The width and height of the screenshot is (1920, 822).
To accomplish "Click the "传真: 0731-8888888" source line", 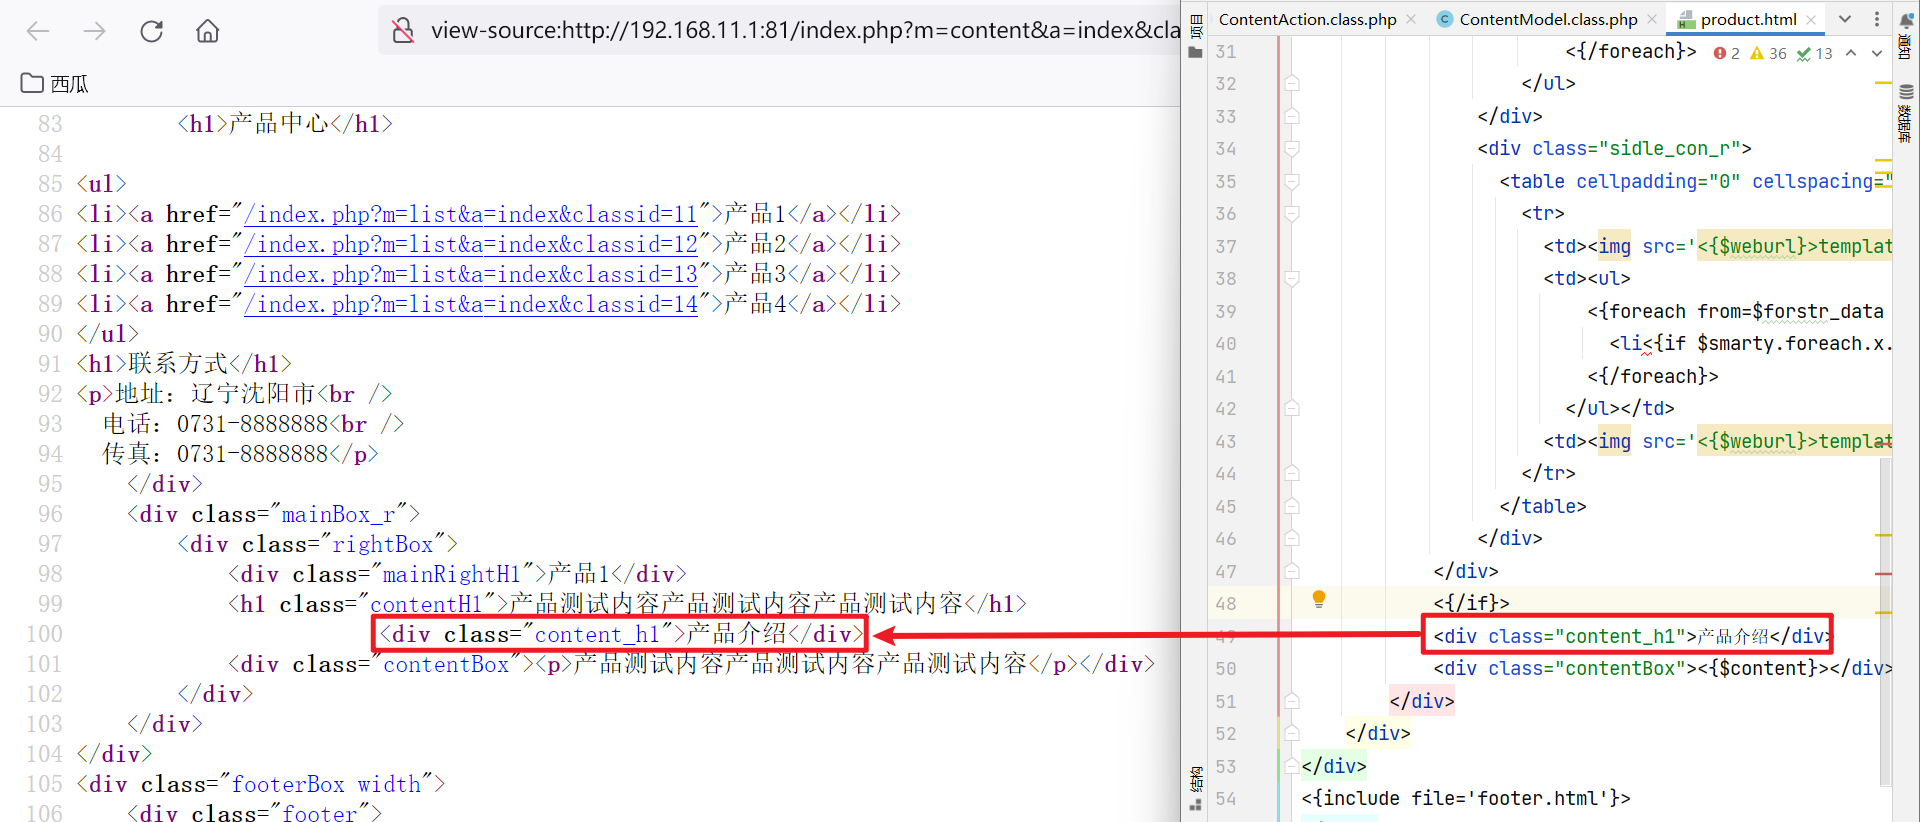I will pyautogui.click(x=240, y=454).
